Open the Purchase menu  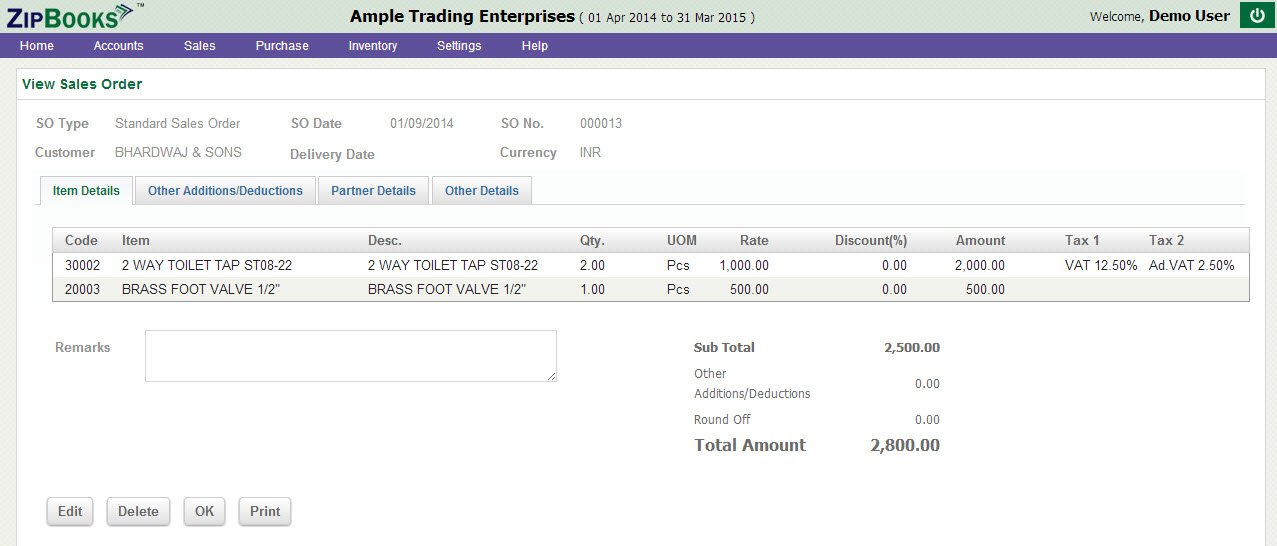pos(282,46)
